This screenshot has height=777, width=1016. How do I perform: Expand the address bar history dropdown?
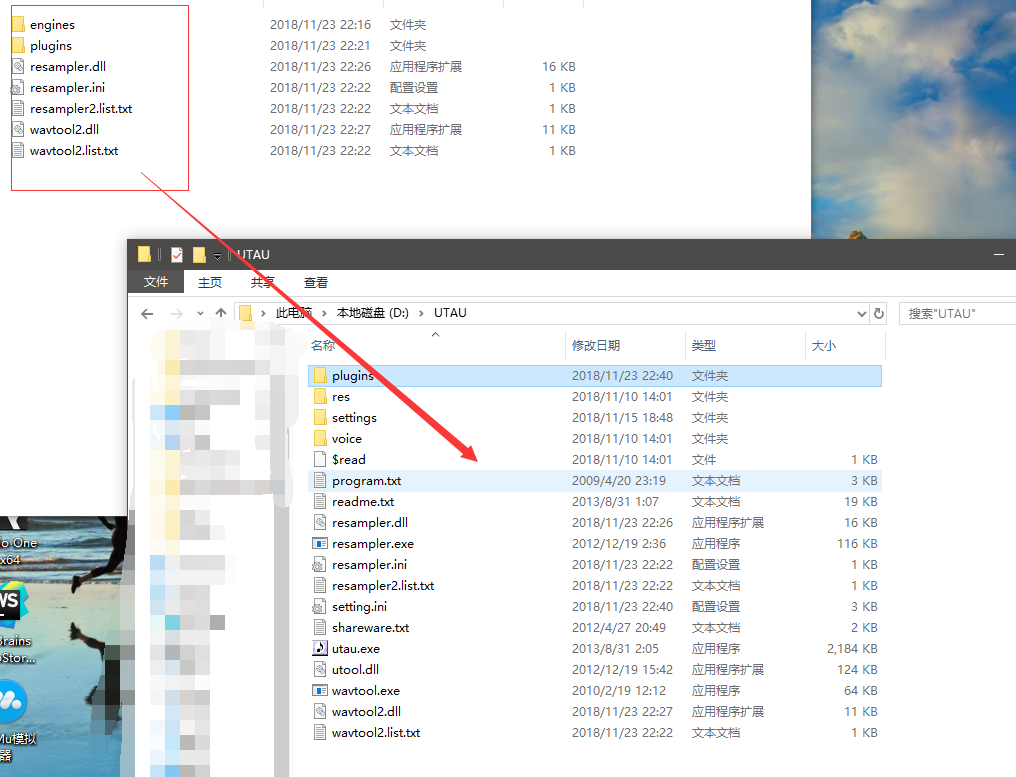[862, 314]
